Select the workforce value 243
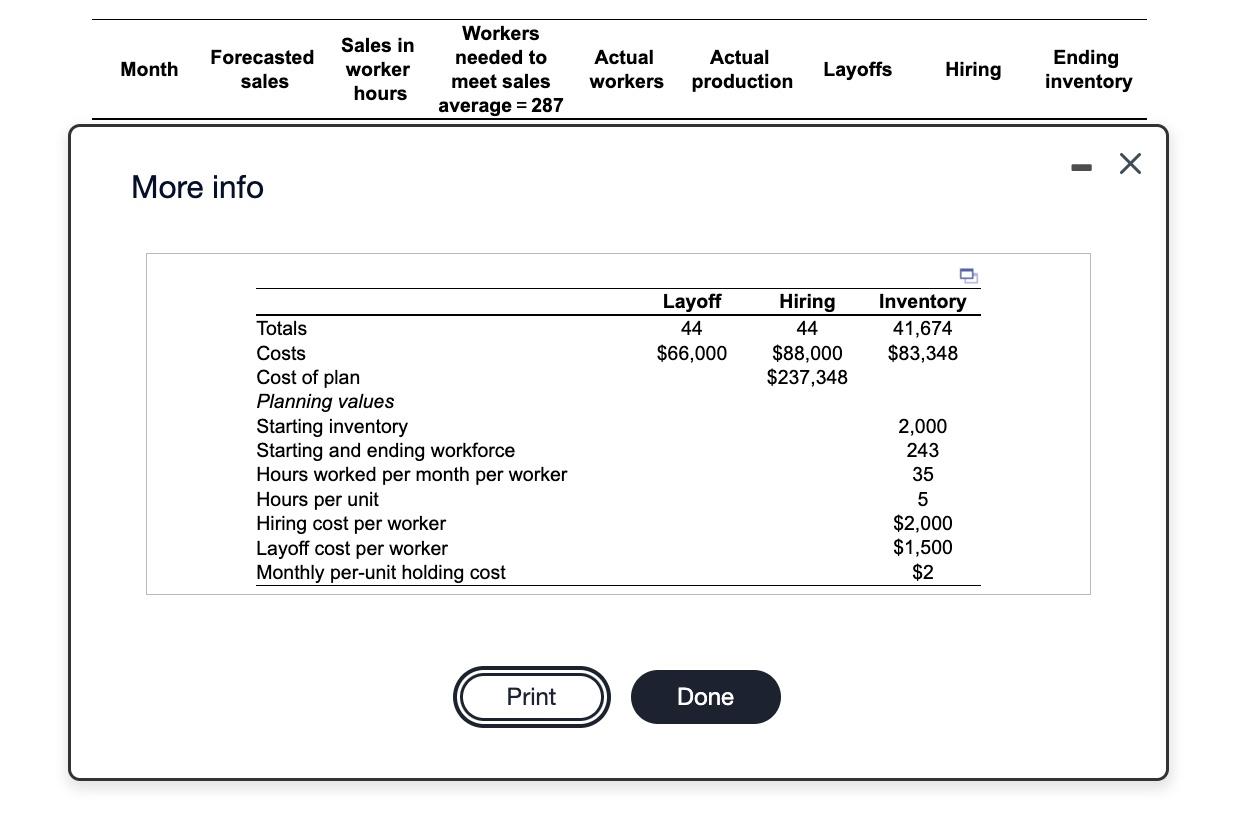The width and height of the screenshot is (1248, 817). (x=922, y=450)
